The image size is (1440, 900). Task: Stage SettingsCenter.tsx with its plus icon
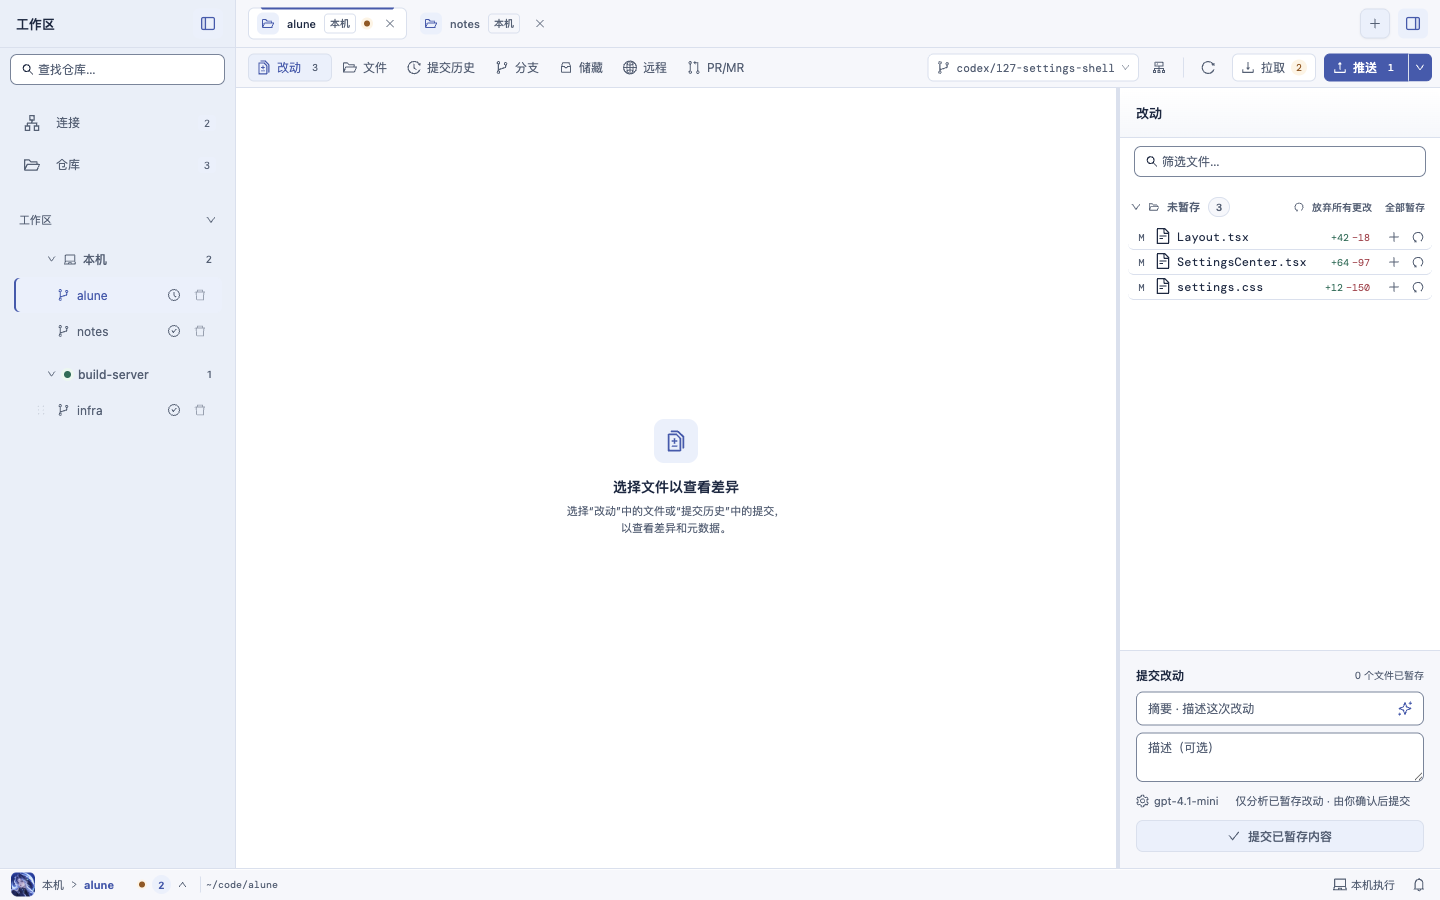pyautogui.click(x=1394, y=262)
